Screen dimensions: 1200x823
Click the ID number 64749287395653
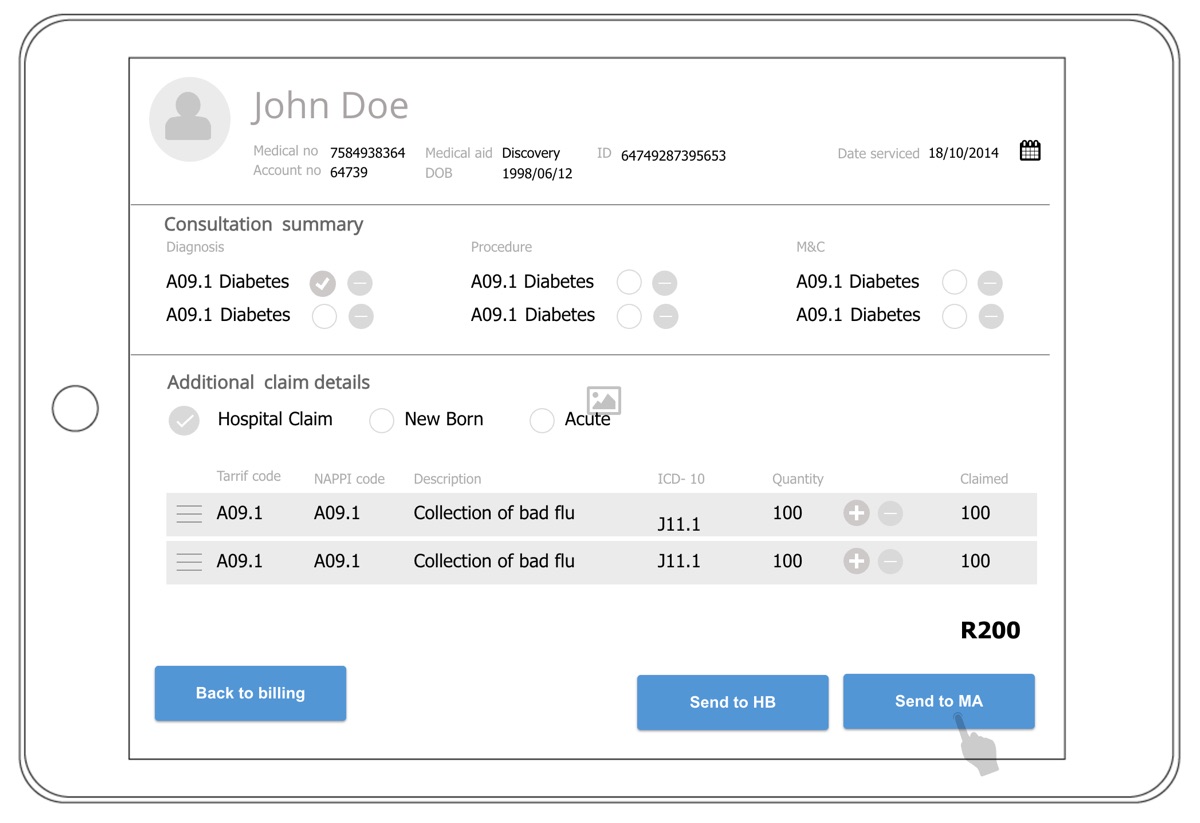tap(673, 155)
